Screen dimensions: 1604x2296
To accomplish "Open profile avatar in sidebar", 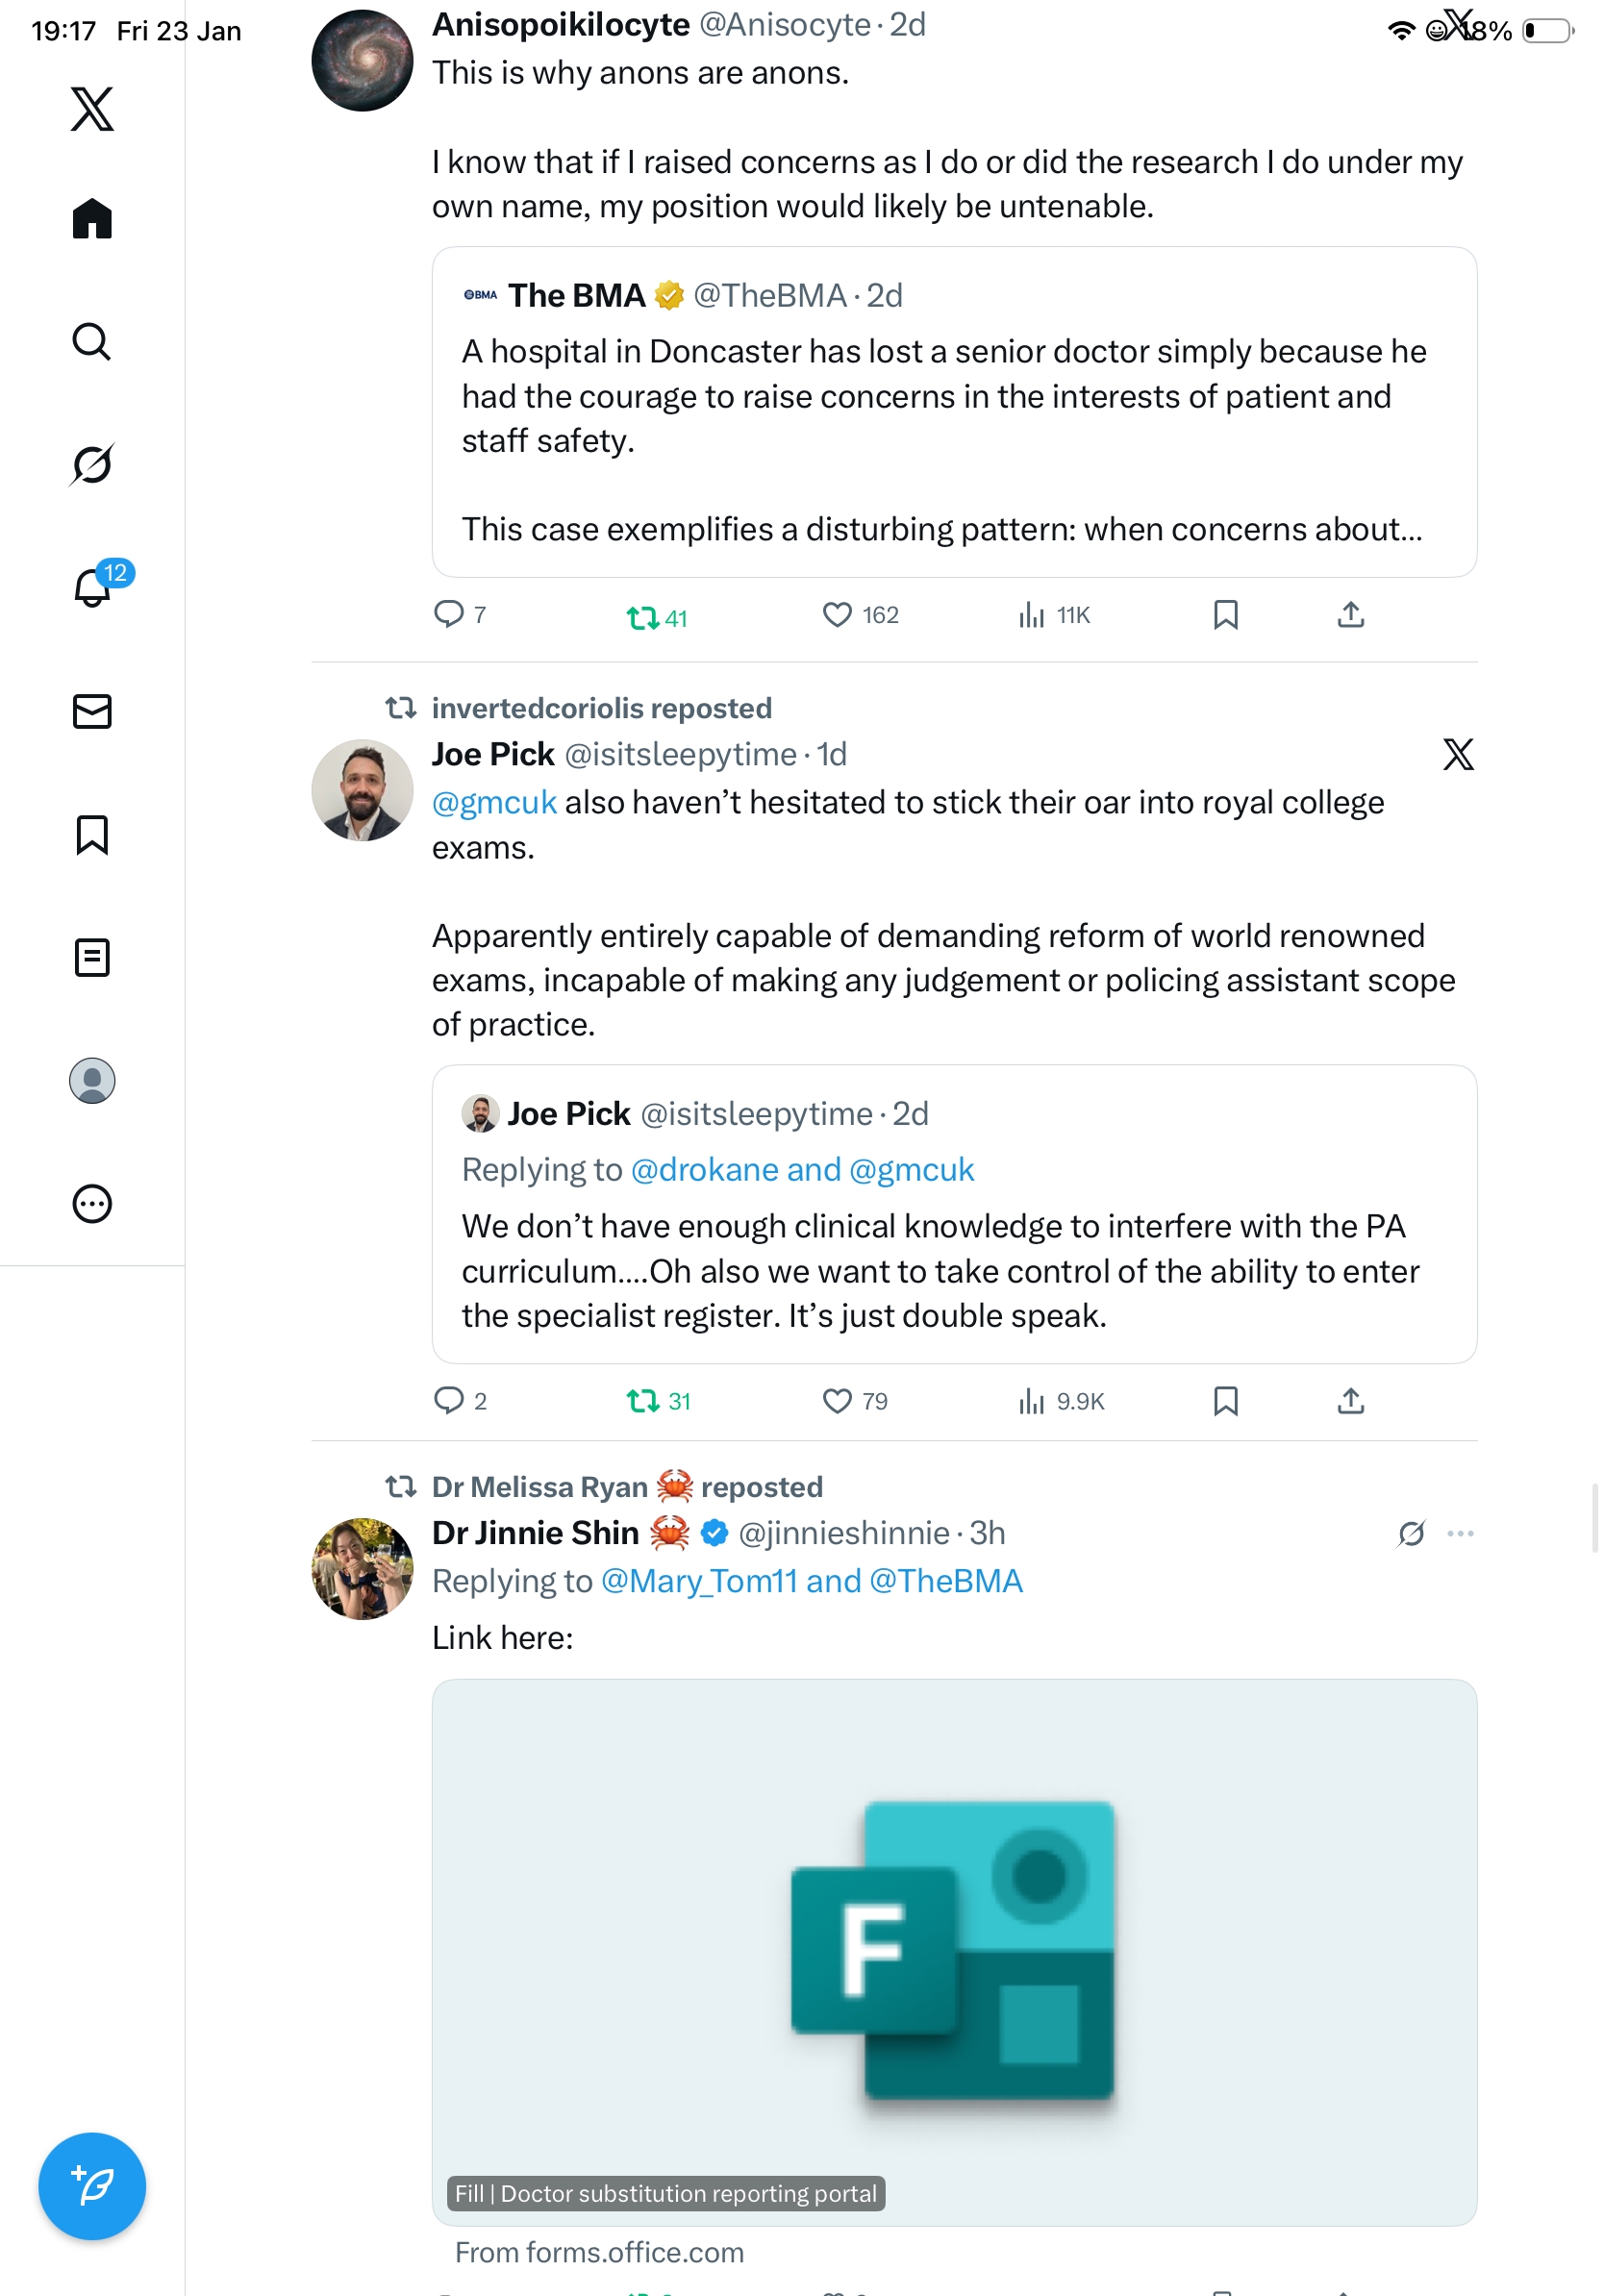I will 92,1080.
